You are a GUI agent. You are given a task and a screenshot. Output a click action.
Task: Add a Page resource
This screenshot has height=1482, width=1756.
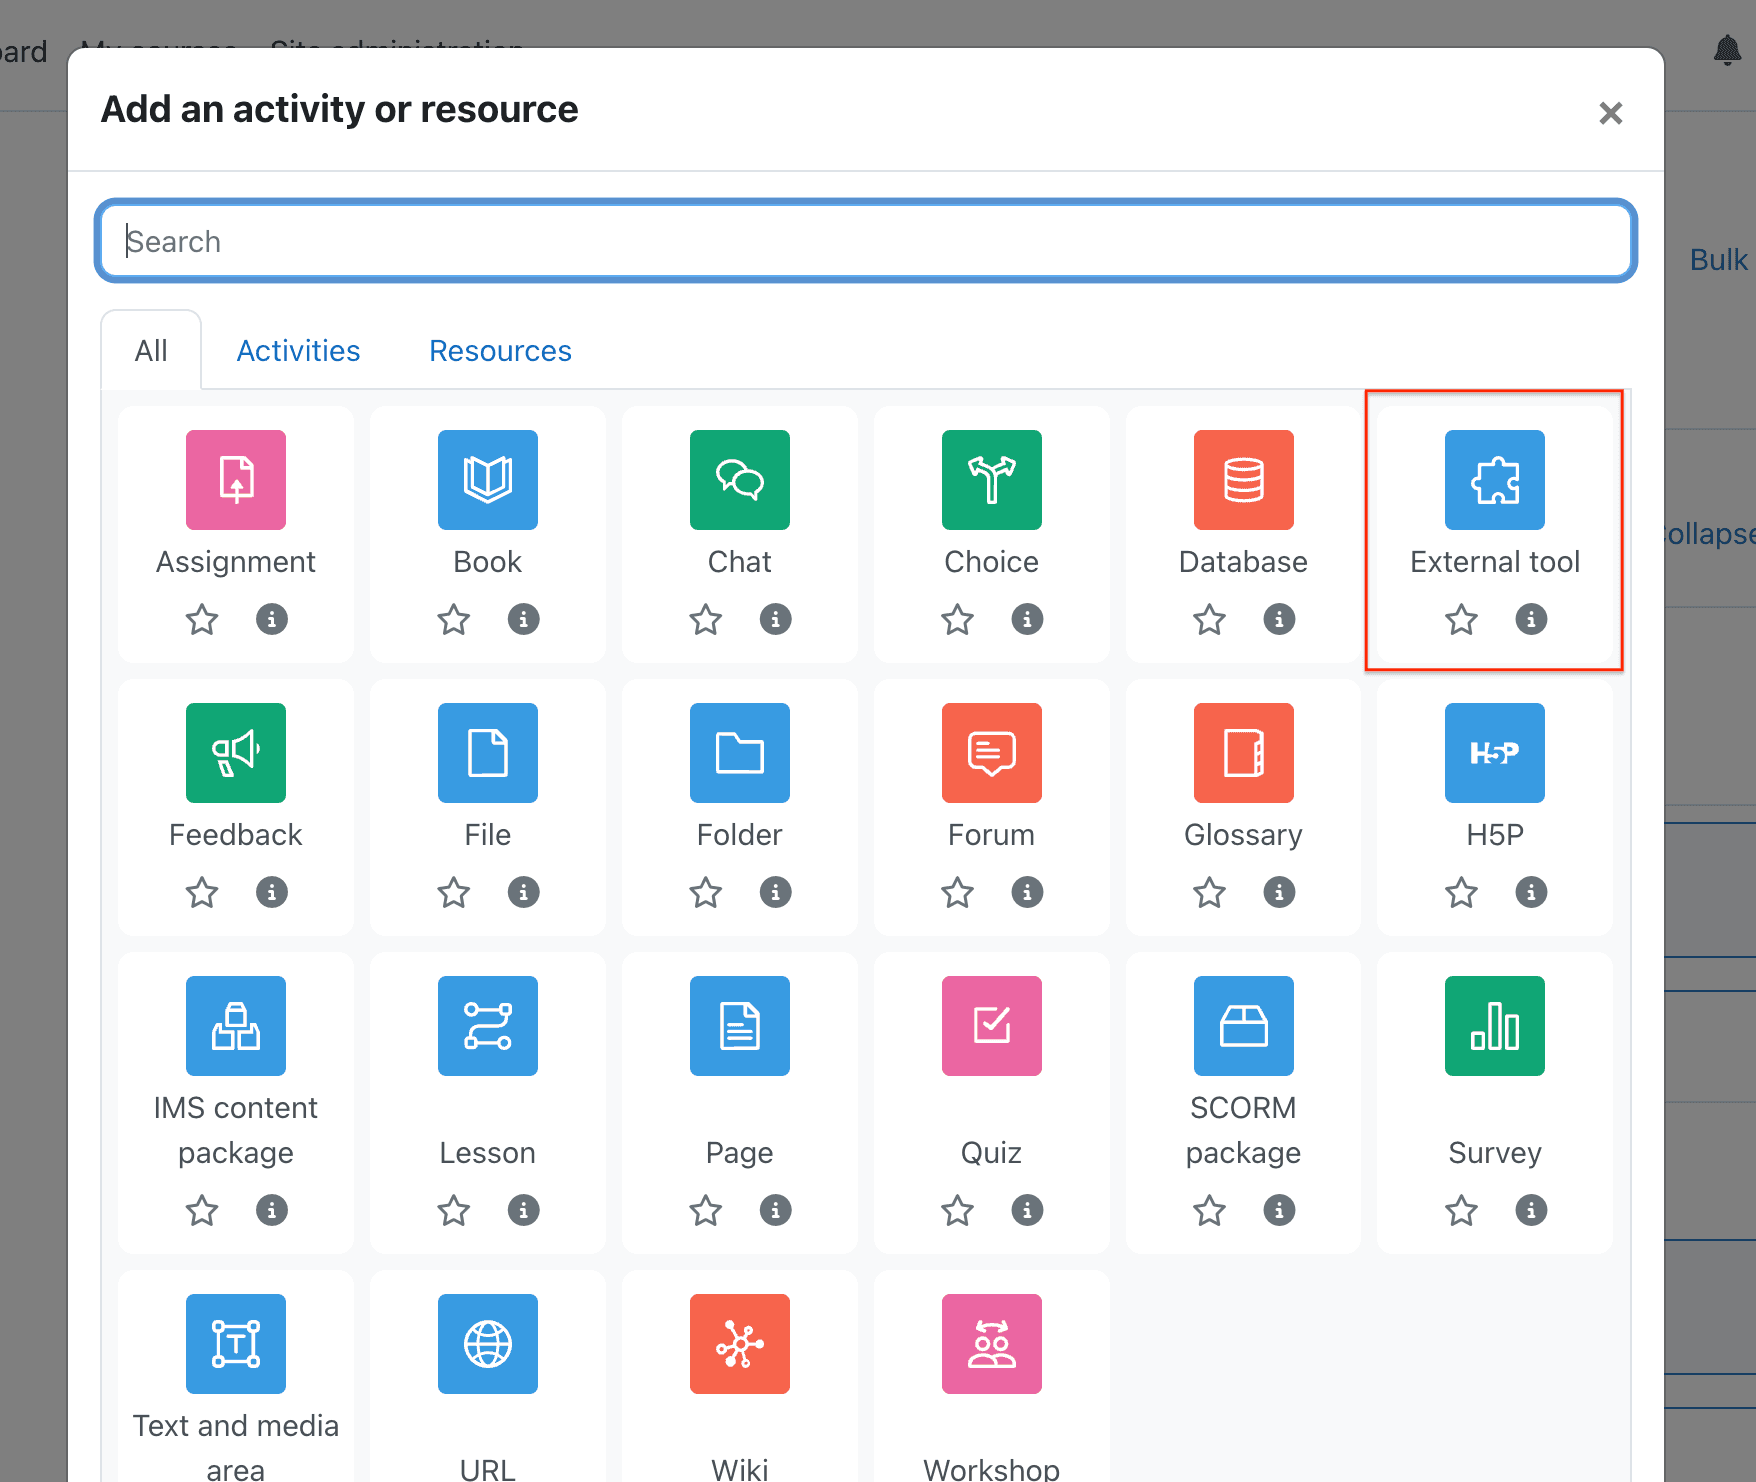[x=740, y=1026]
